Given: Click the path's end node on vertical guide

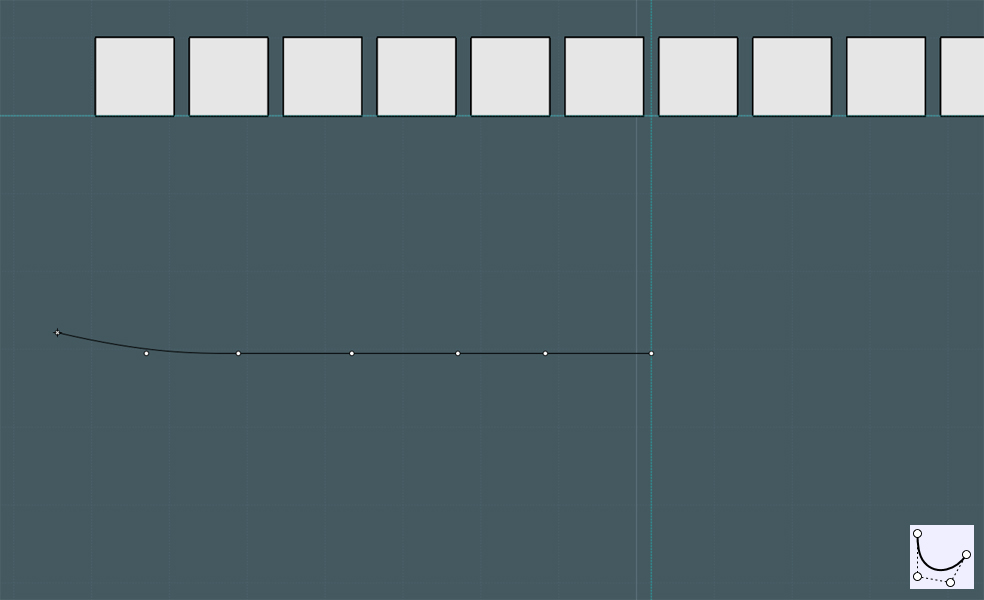Looking at the screenshot, I should pyautogui.click(x=651, y=353).
